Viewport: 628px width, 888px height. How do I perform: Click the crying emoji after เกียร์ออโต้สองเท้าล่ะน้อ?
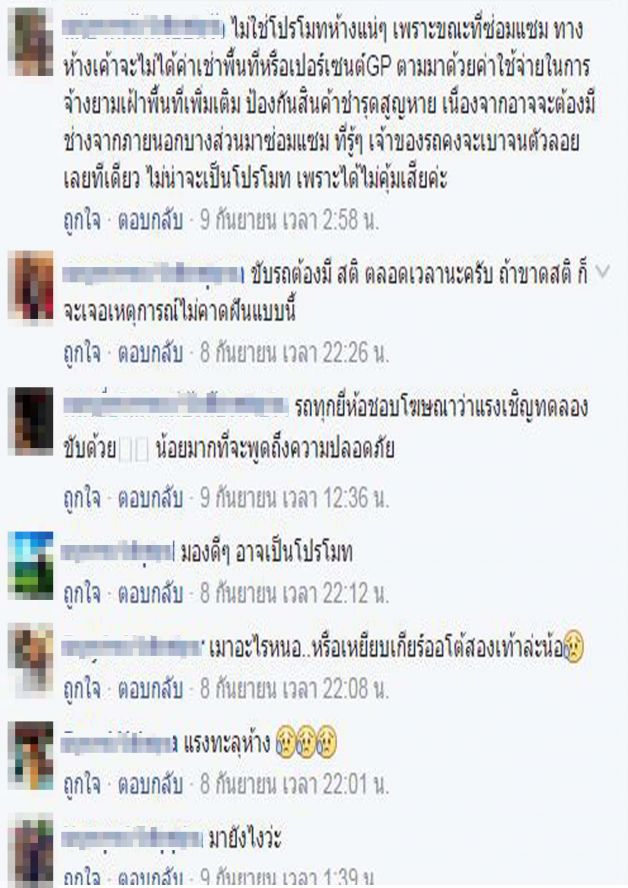574,647
